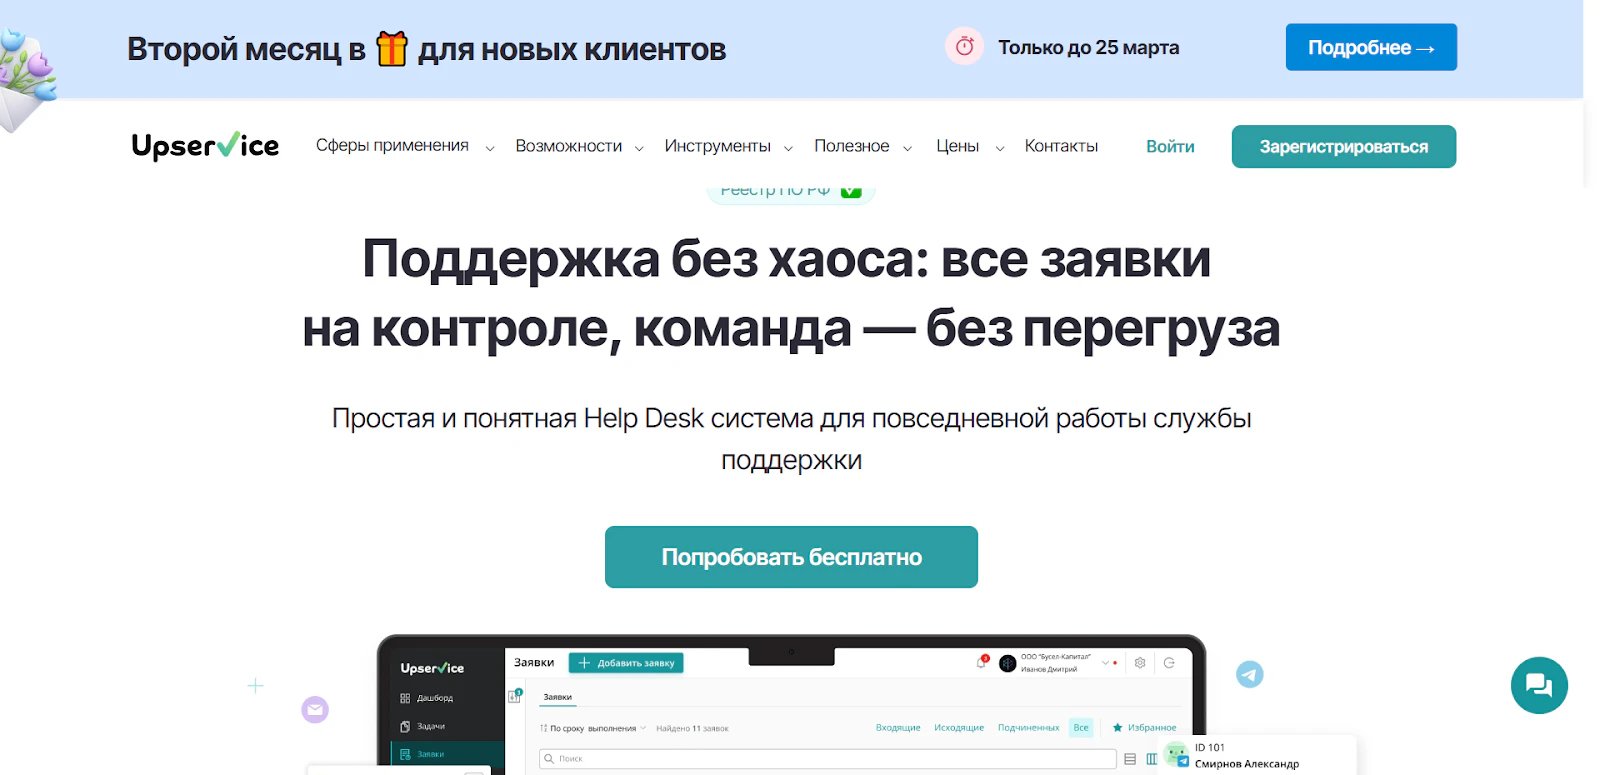Click Попробовать бесплатно
This screenshot has height=775, width=1600.
click(791, 557)
